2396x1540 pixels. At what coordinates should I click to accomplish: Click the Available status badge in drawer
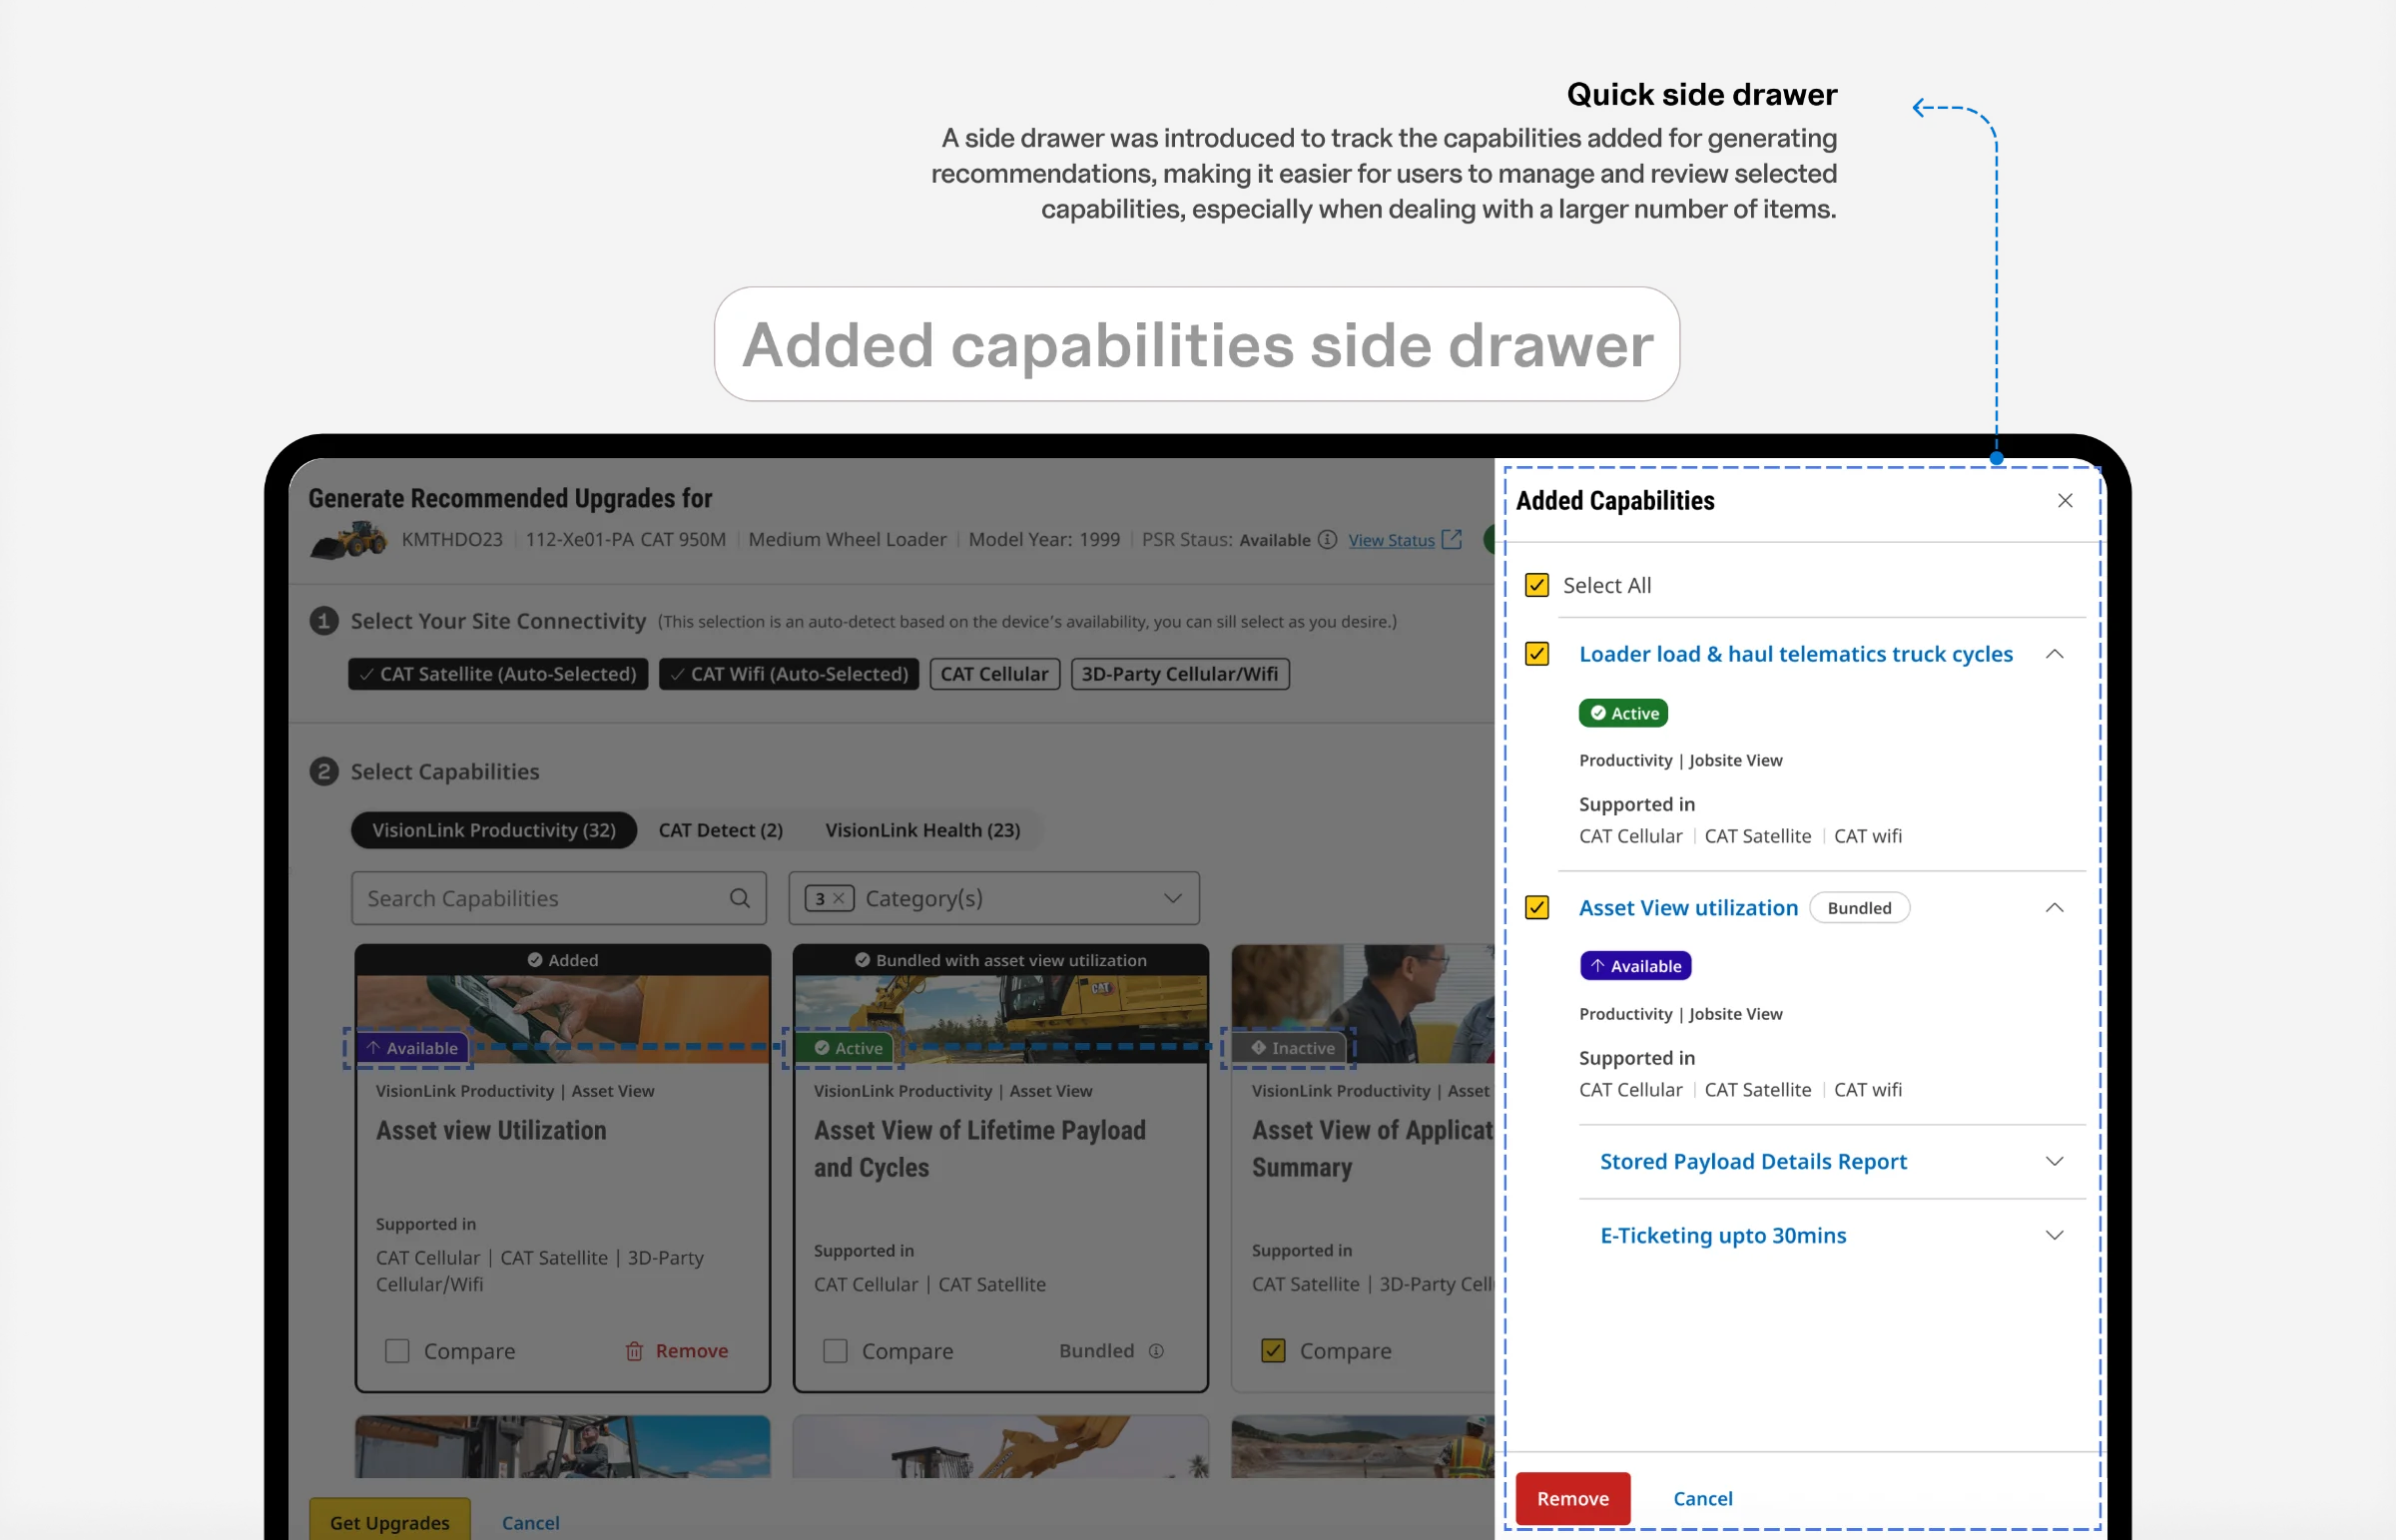coord(1635,966)
